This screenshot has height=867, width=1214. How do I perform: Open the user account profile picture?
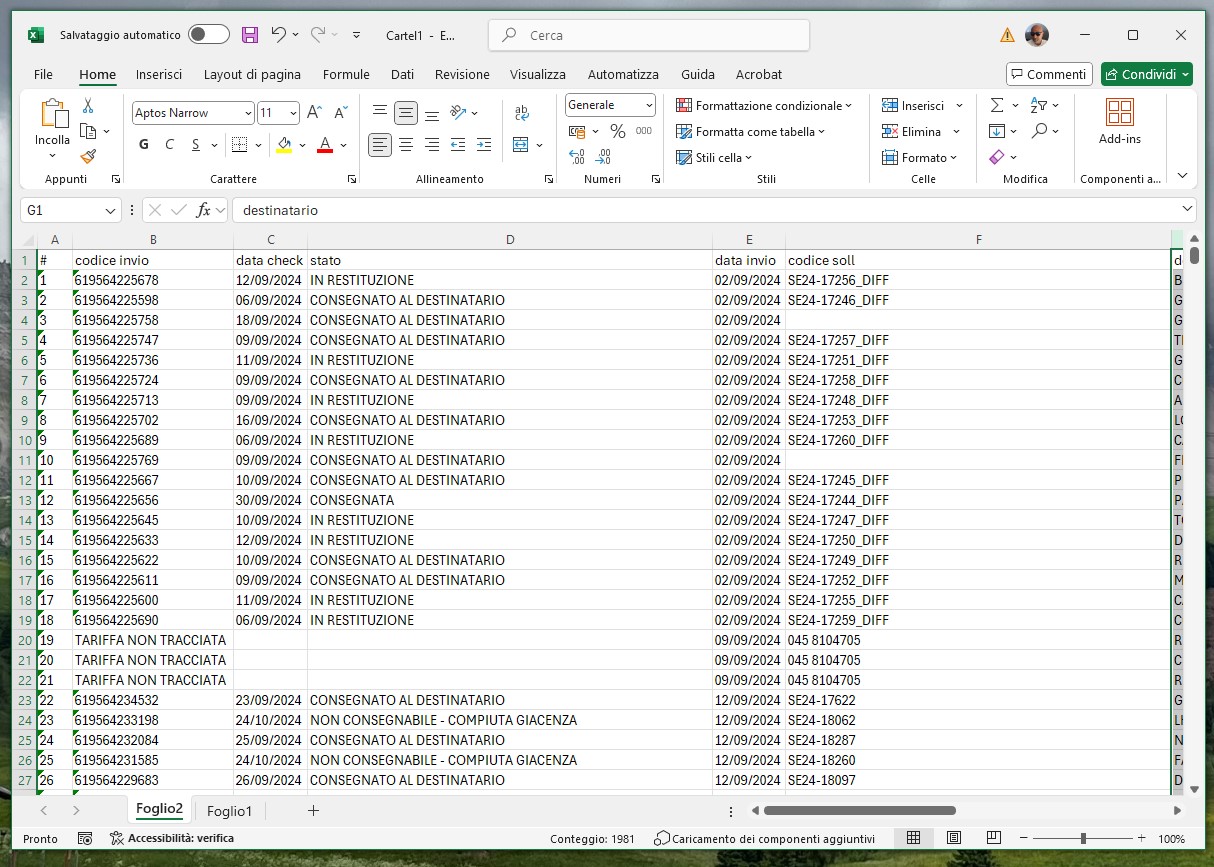tap(1037, 35)
